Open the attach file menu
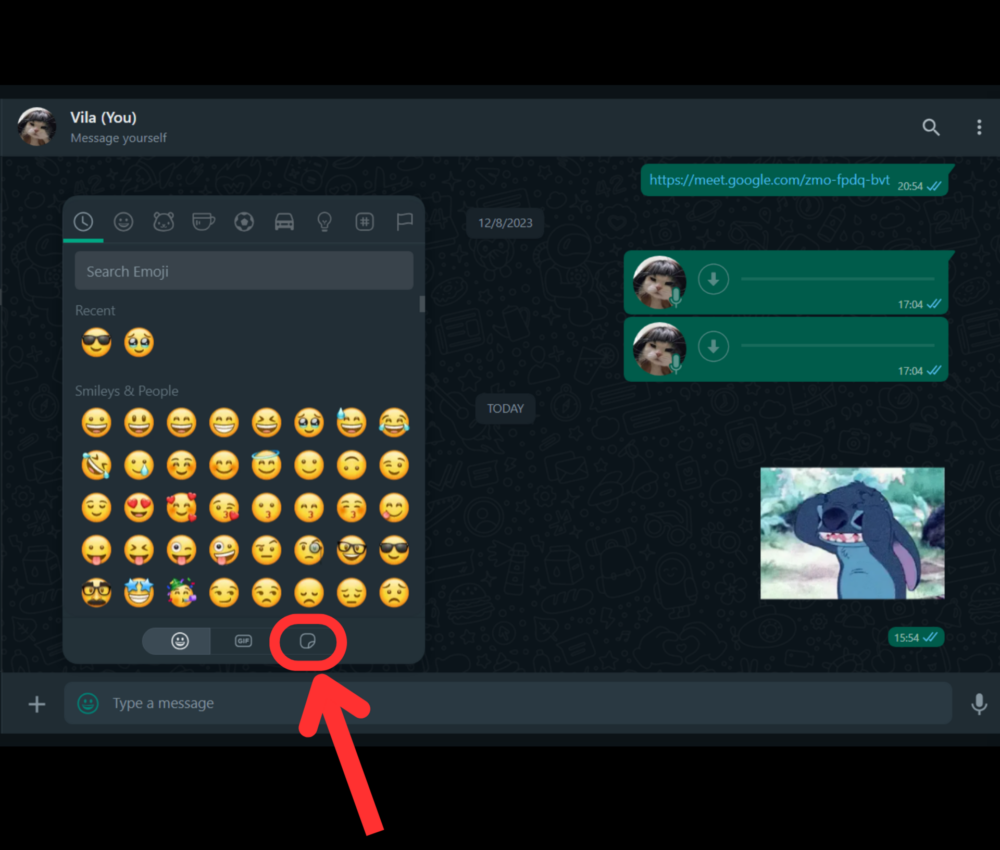Viewport: 1000px width, 850px height. pyautogui.click(x=36, y=703)
